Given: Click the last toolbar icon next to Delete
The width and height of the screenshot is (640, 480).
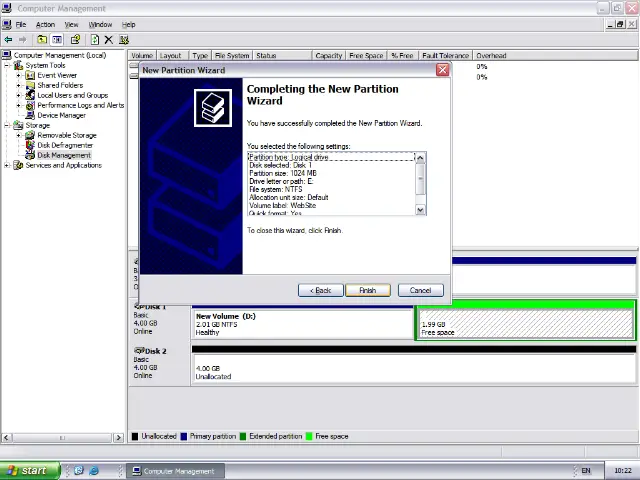Looking at the screenshot, I should [x=124, y=40].
